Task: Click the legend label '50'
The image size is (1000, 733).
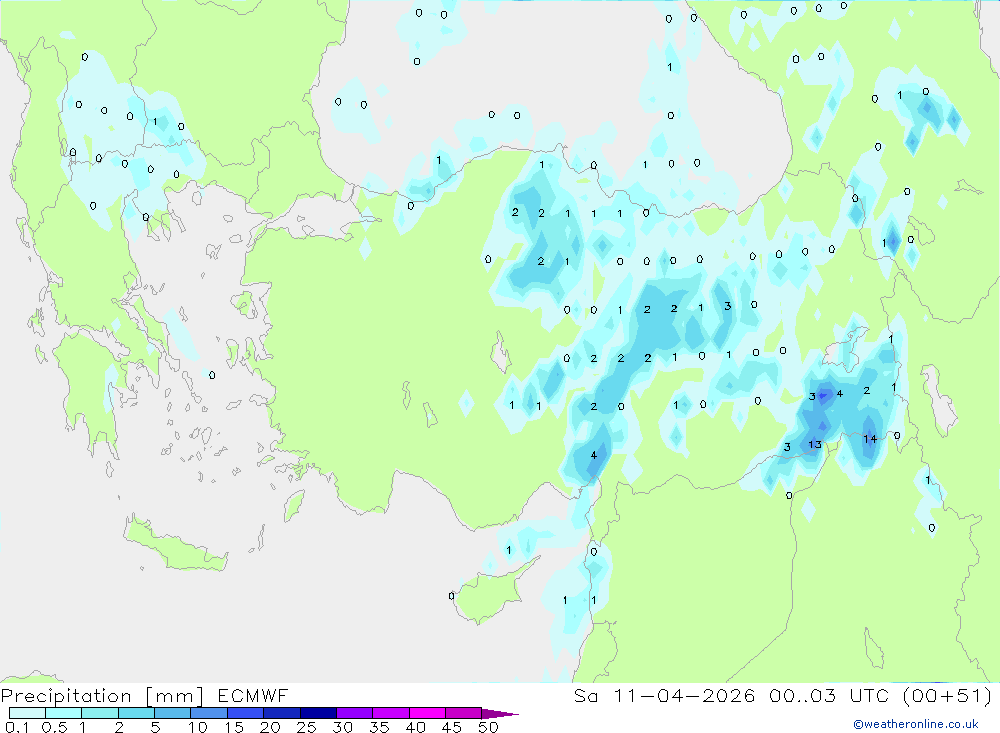Action: pyautogui.click(x=489, y=727)
